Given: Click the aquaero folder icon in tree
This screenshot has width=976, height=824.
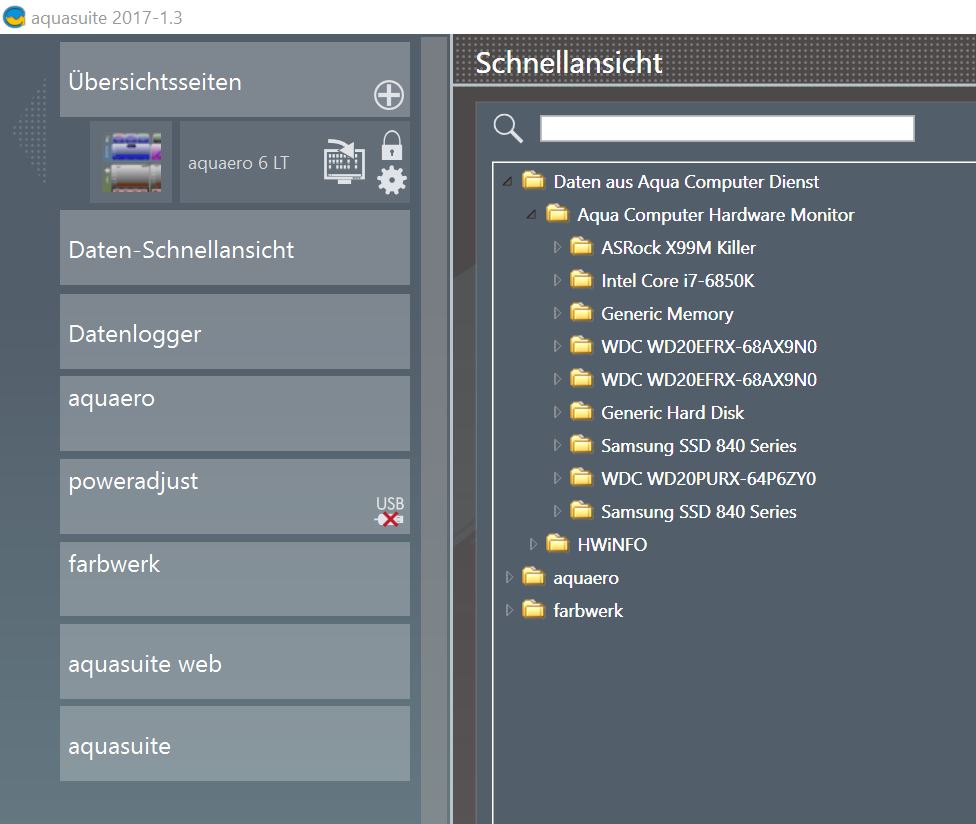Looking at the screenshot, I should pyautogui.click(x=533, y=576).
